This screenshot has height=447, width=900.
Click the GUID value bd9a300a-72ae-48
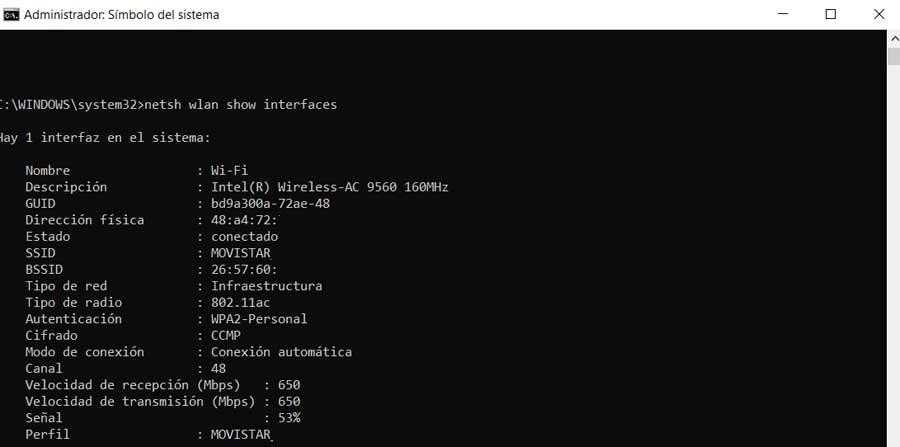point(270,203)
